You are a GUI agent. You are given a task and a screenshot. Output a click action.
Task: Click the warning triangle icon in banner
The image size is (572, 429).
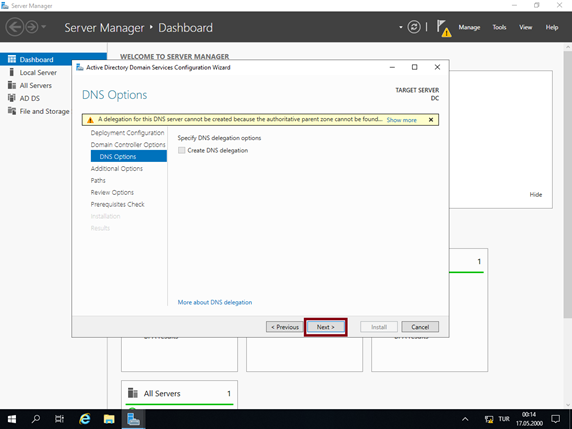coord(90,120)
